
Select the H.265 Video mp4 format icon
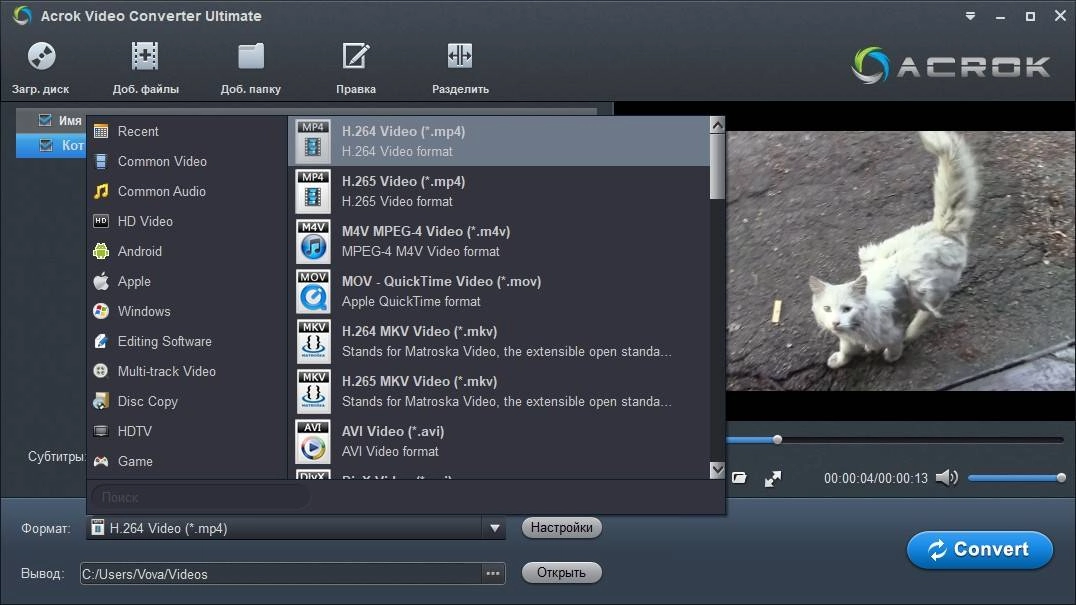click(313, 191)
